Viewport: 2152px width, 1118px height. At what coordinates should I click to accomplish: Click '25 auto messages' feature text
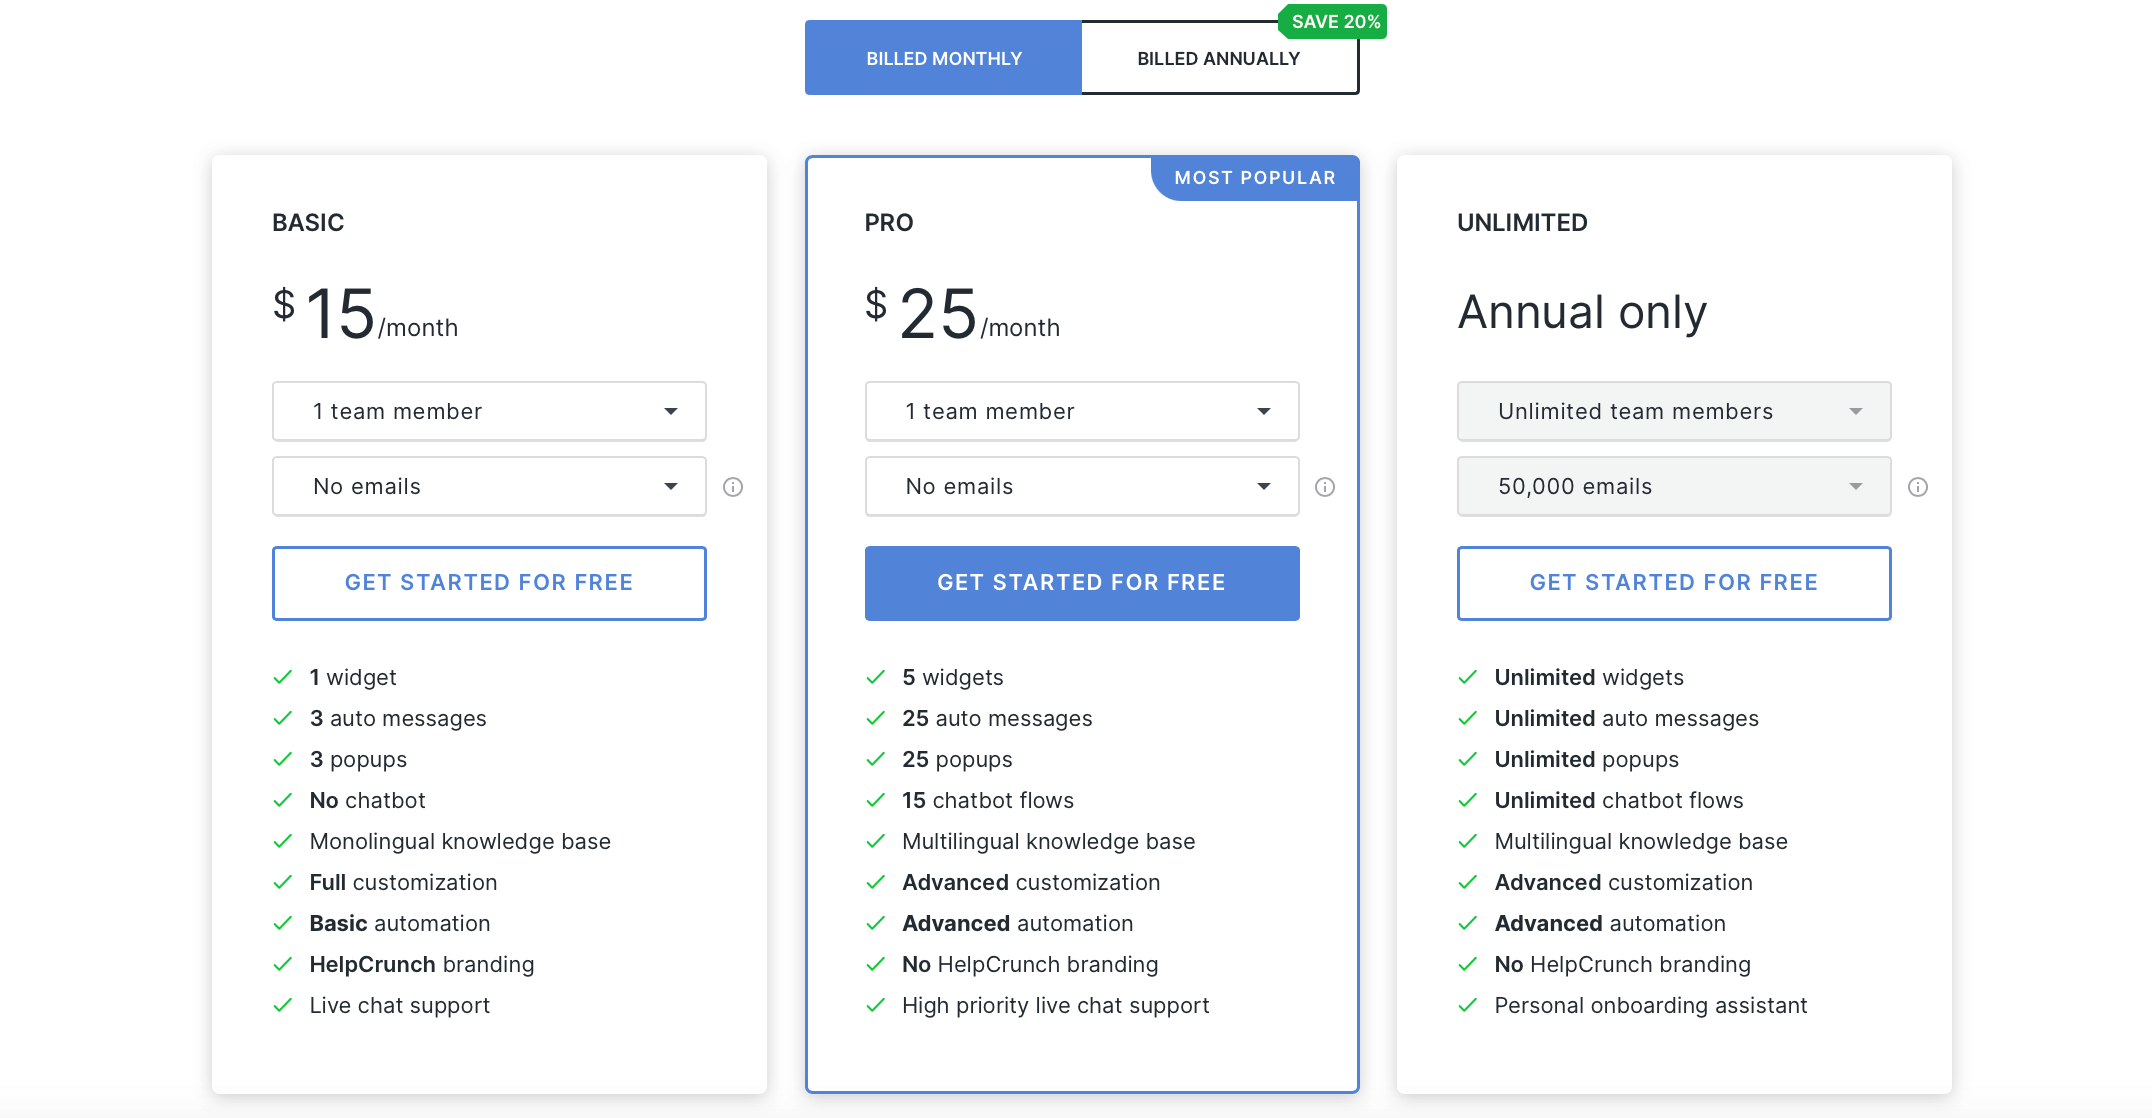[x=997, y=718]
